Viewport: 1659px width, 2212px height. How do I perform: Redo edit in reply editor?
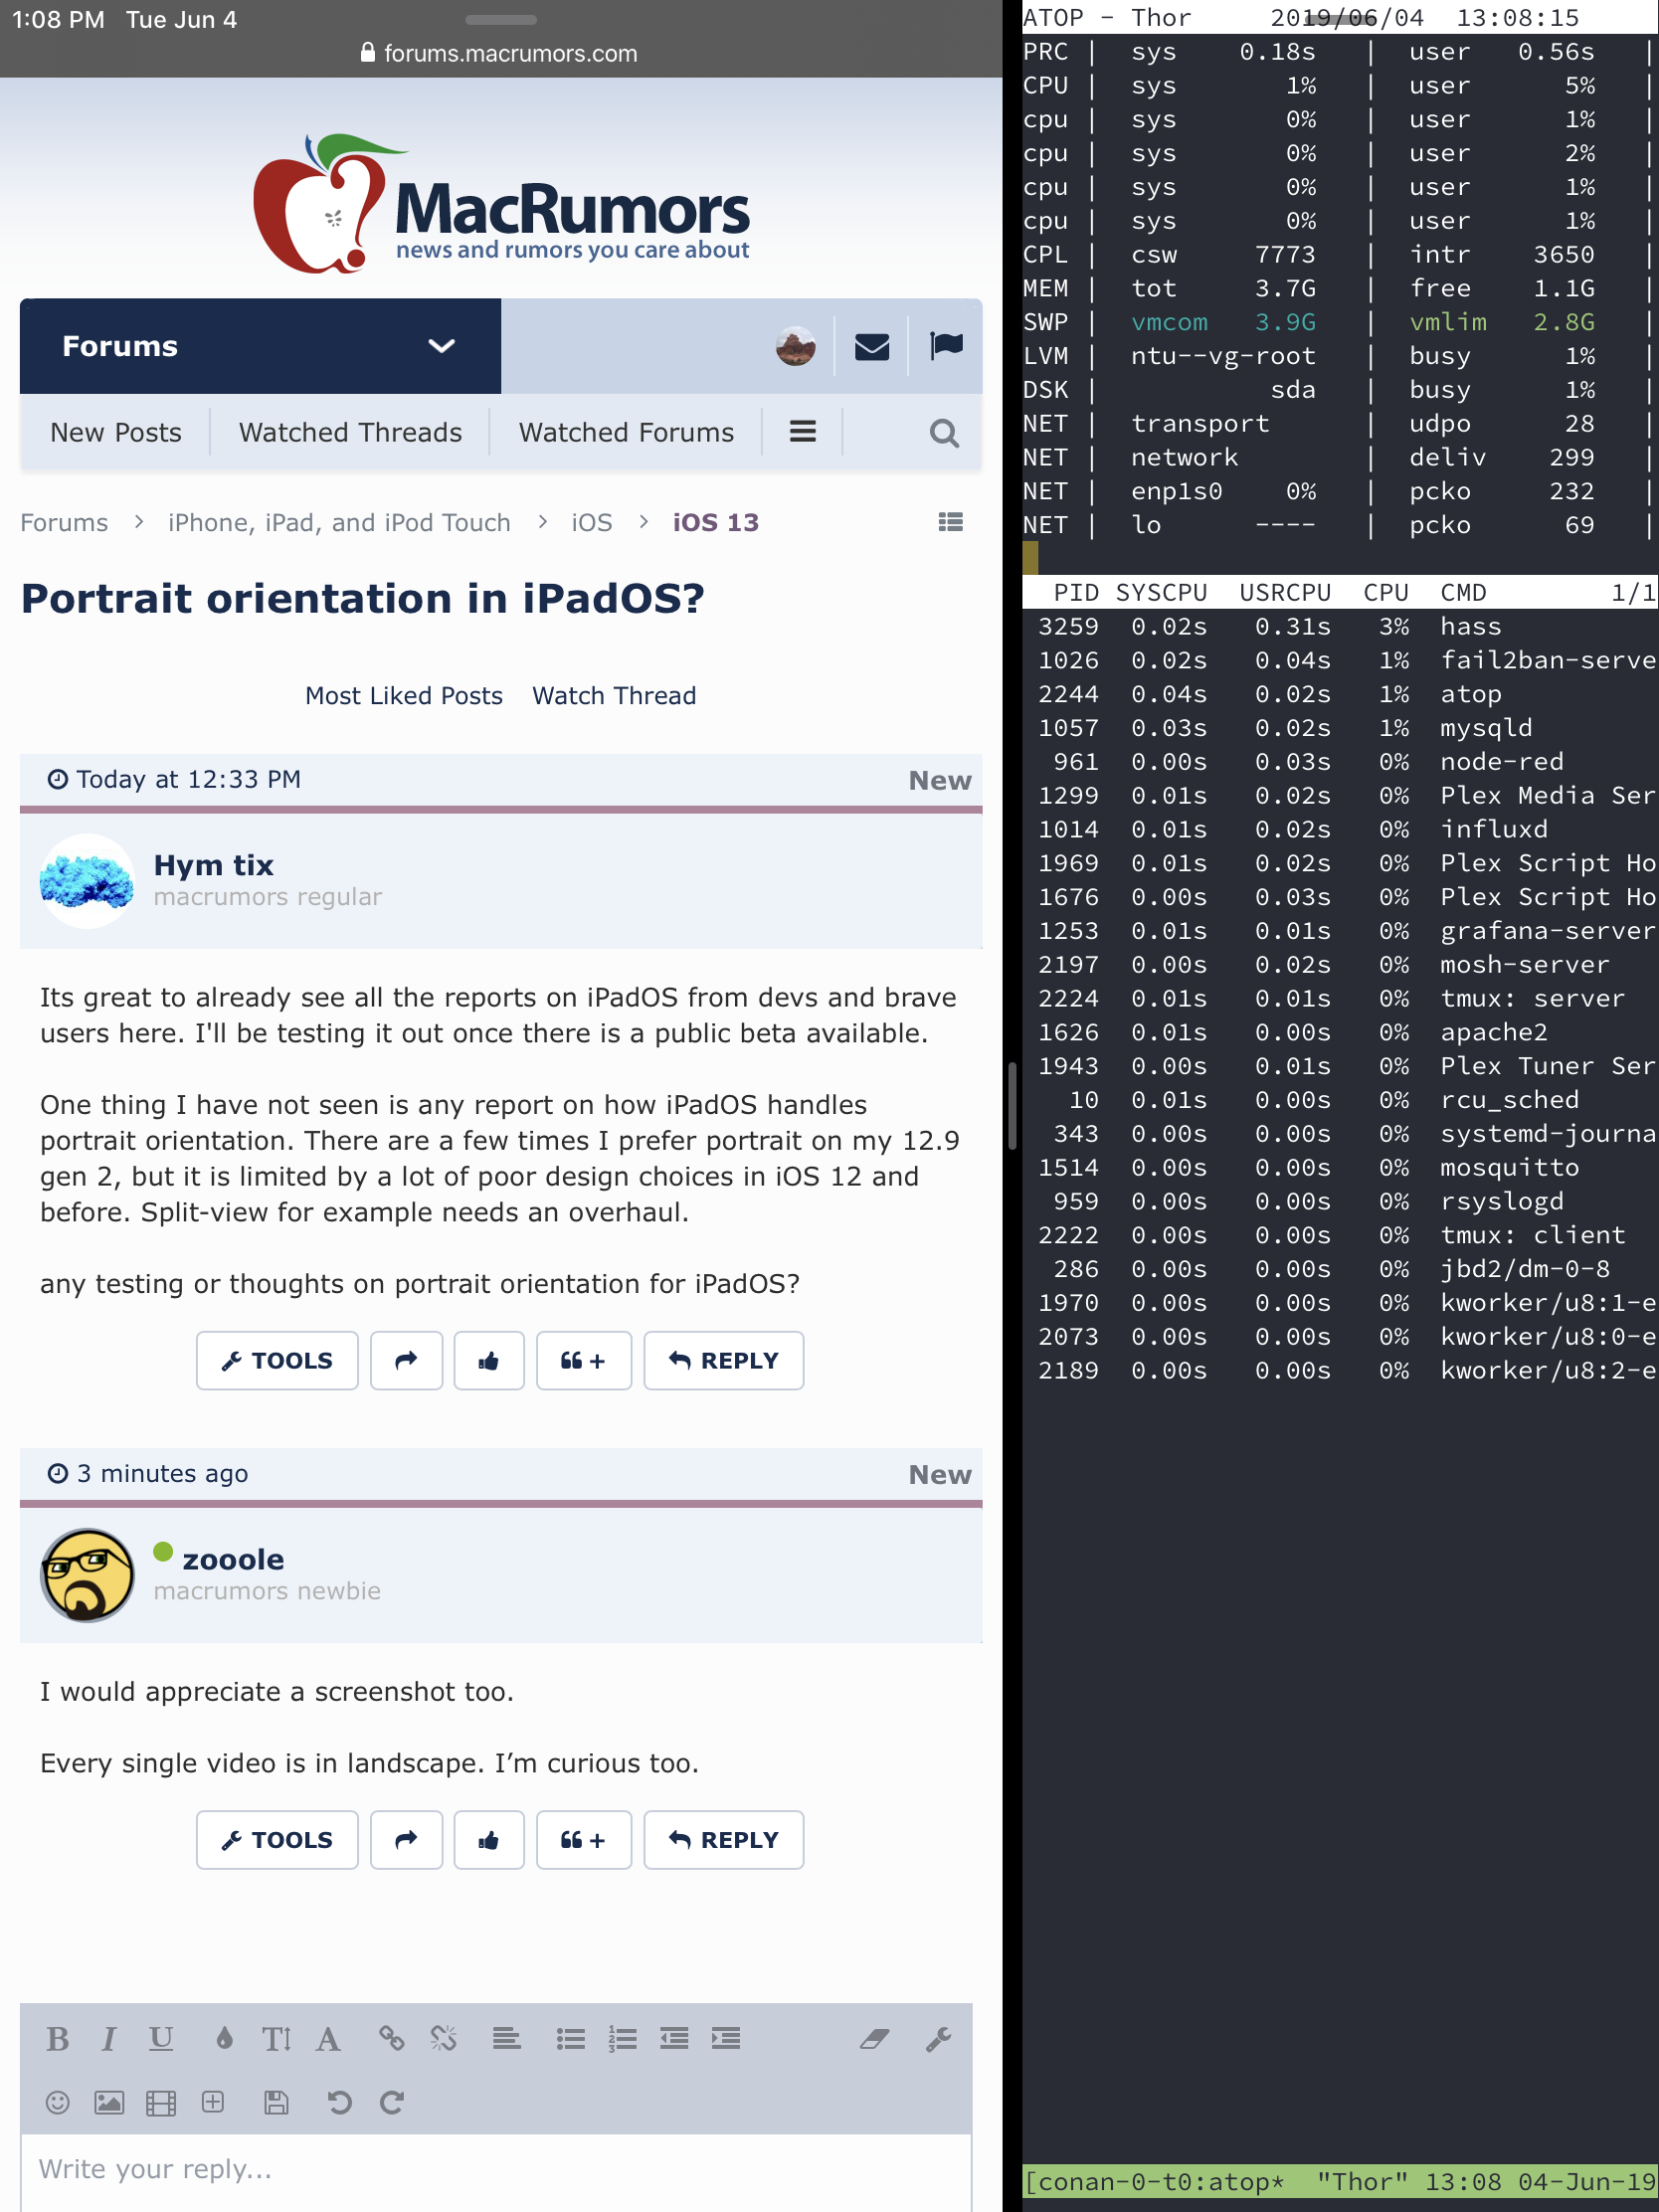pos(391,2103)
